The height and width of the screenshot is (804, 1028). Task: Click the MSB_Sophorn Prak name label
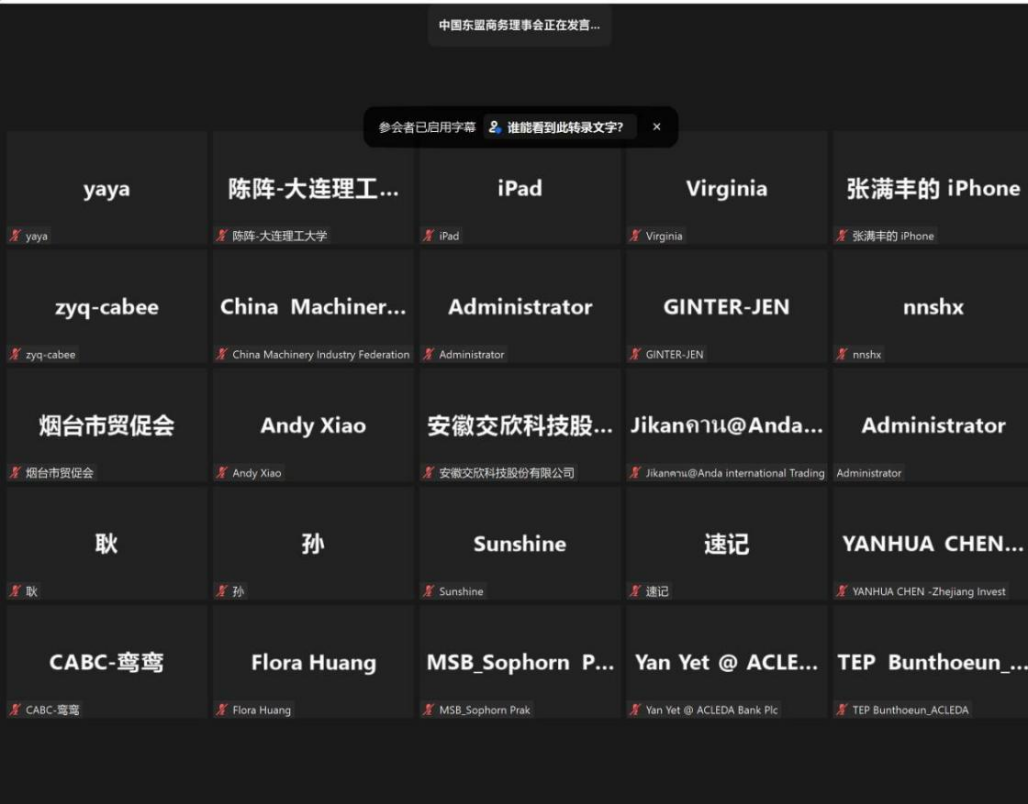[x=485, y=710]
